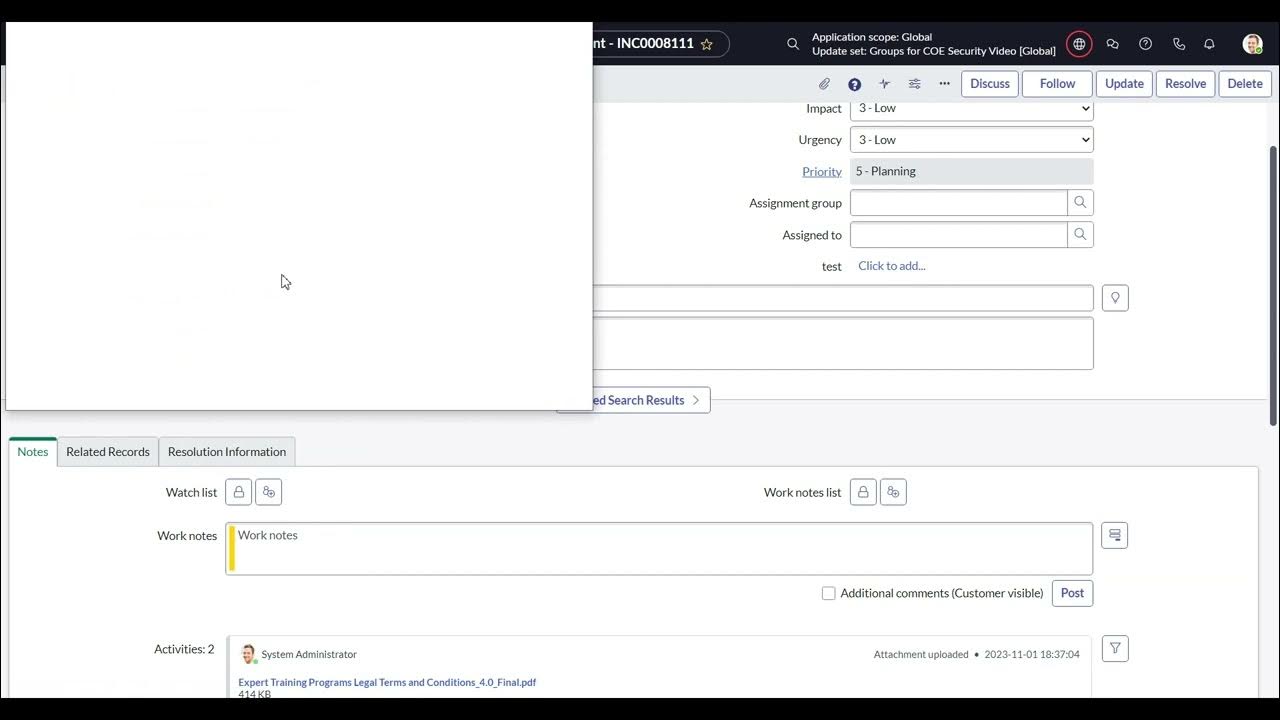Screen dimensions: 1280x720
Task: Switch to the Related Records tab
Action: point(108,452)
